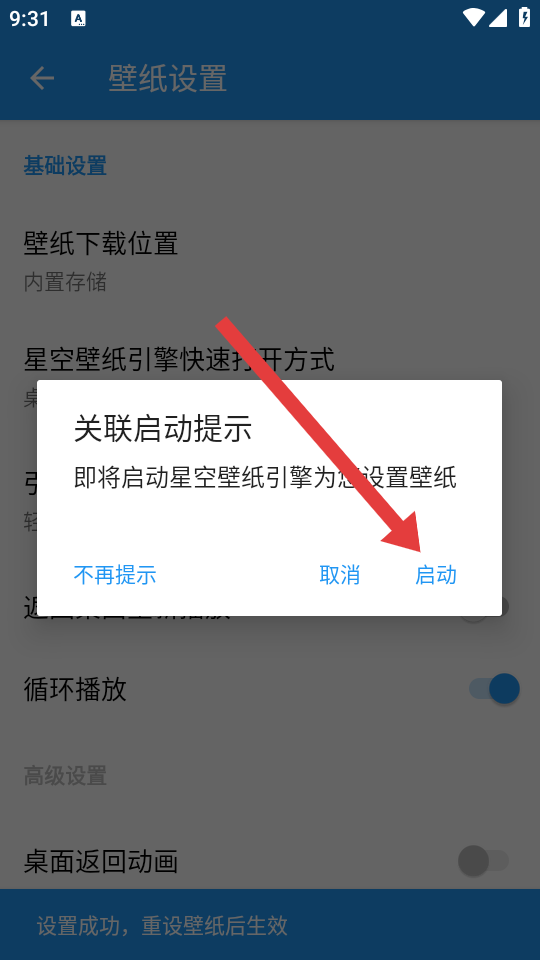This screenshot has height=960, width=540.
Task: Tap 取消 to cancel the dialog
Action: (340, 575)
